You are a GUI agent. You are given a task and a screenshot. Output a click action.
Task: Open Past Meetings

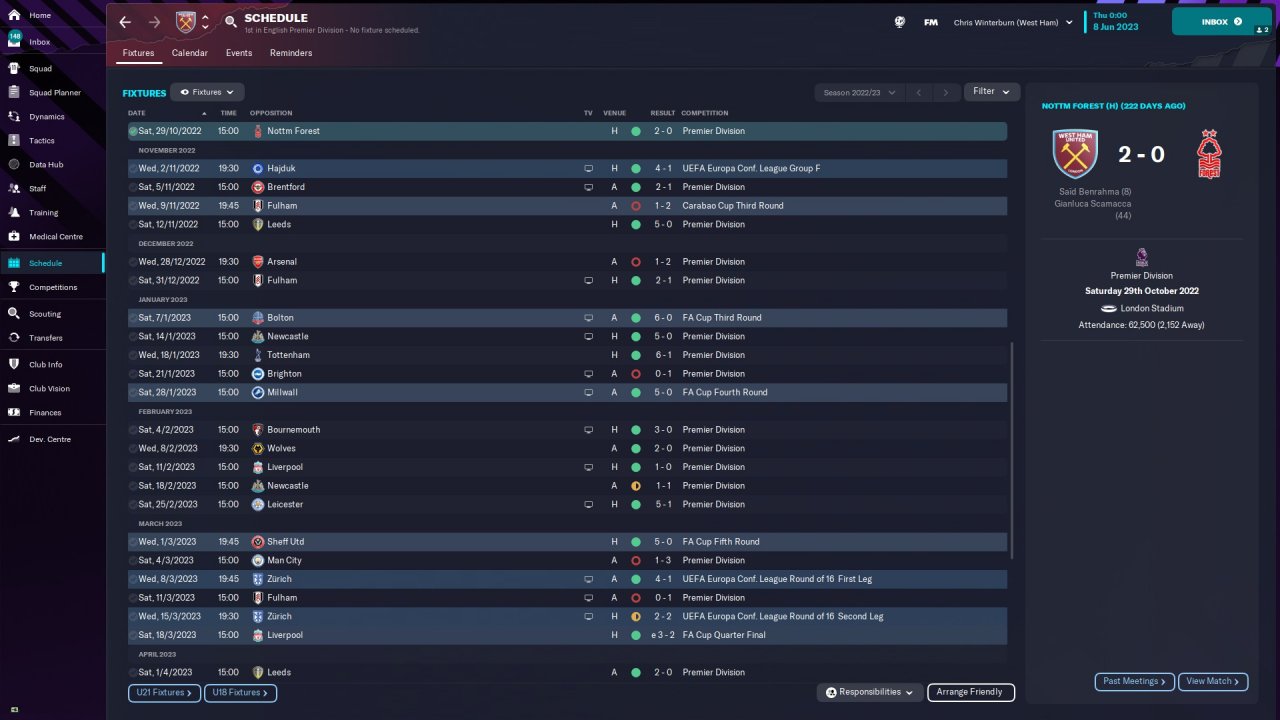point(1134,681)
